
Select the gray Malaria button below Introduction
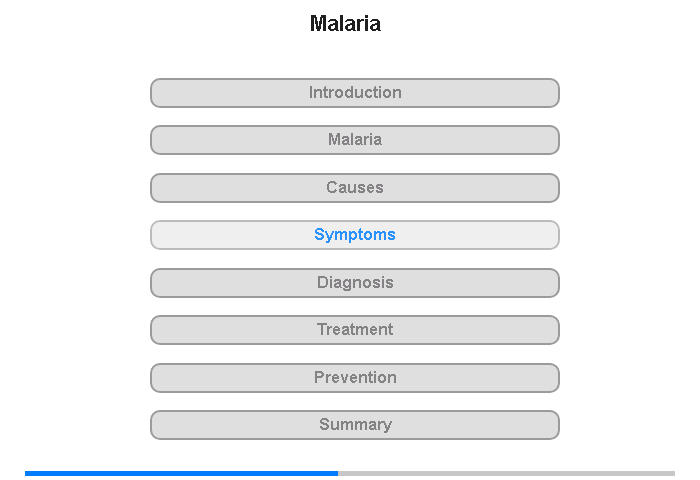(355, 140)
